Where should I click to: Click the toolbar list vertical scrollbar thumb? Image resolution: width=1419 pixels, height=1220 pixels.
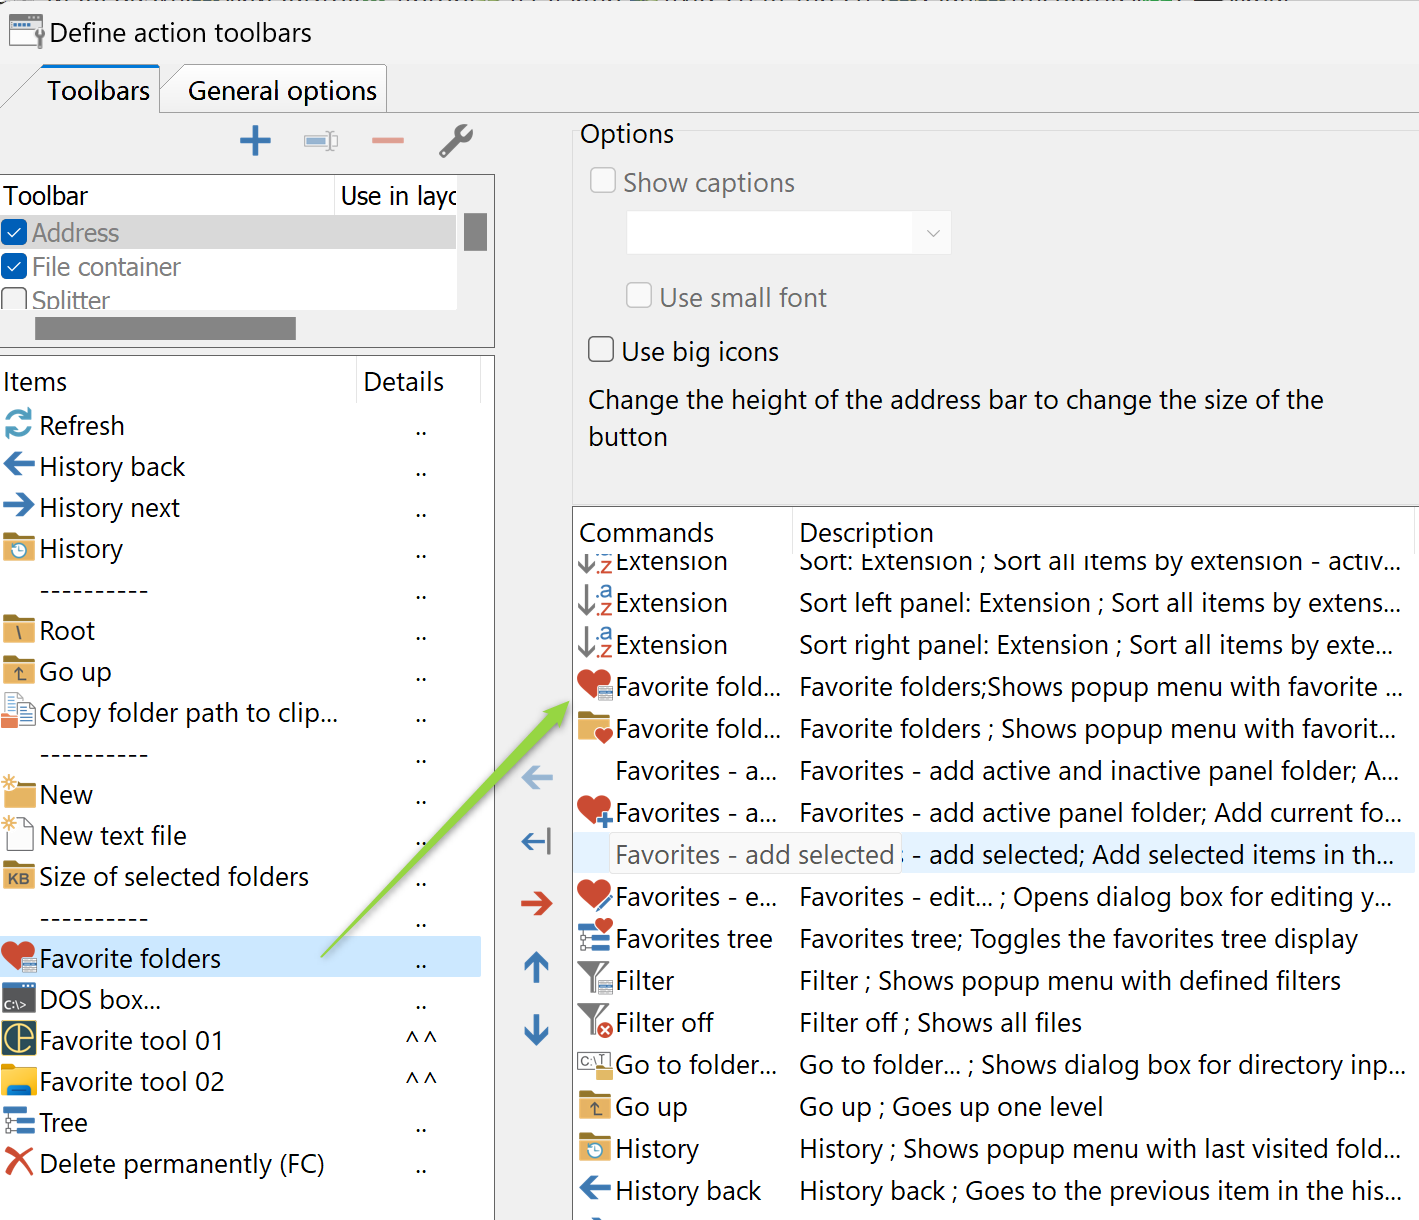click(x=476, y=232)
